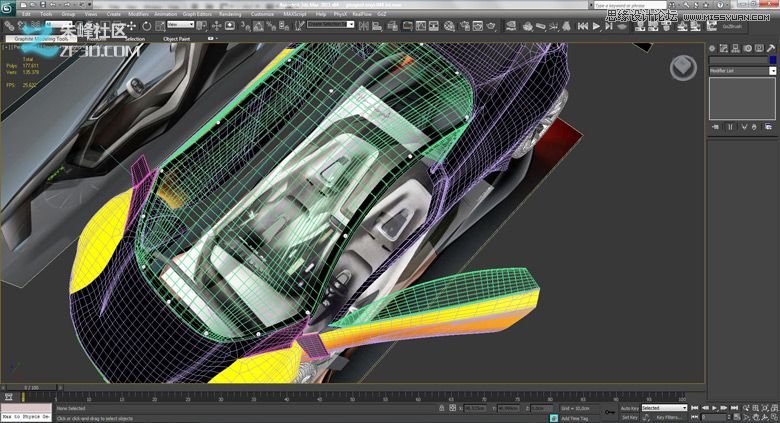Screen dimensions: 780x423
Task: Open the Modifiers menu
Action: tap(139, 14)
